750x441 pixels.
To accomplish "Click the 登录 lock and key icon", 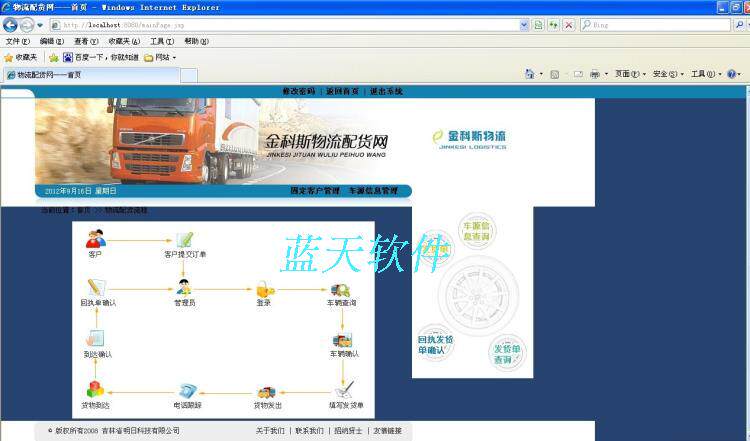I will (x=265, y=289).
